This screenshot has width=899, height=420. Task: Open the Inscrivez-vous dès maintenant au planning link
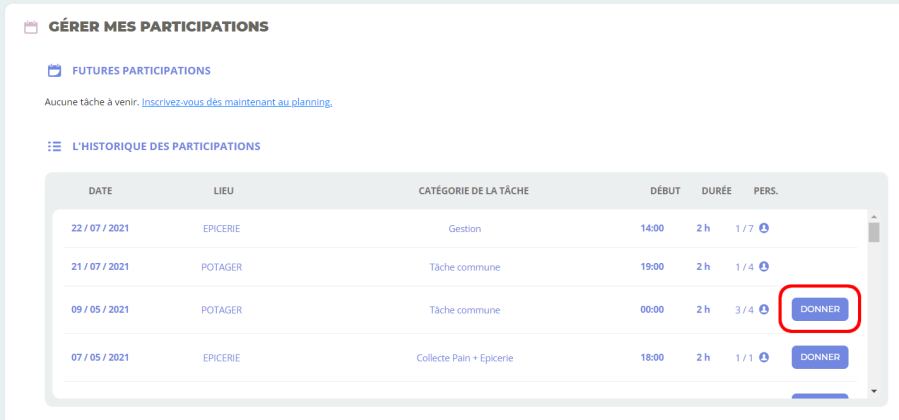236,102
